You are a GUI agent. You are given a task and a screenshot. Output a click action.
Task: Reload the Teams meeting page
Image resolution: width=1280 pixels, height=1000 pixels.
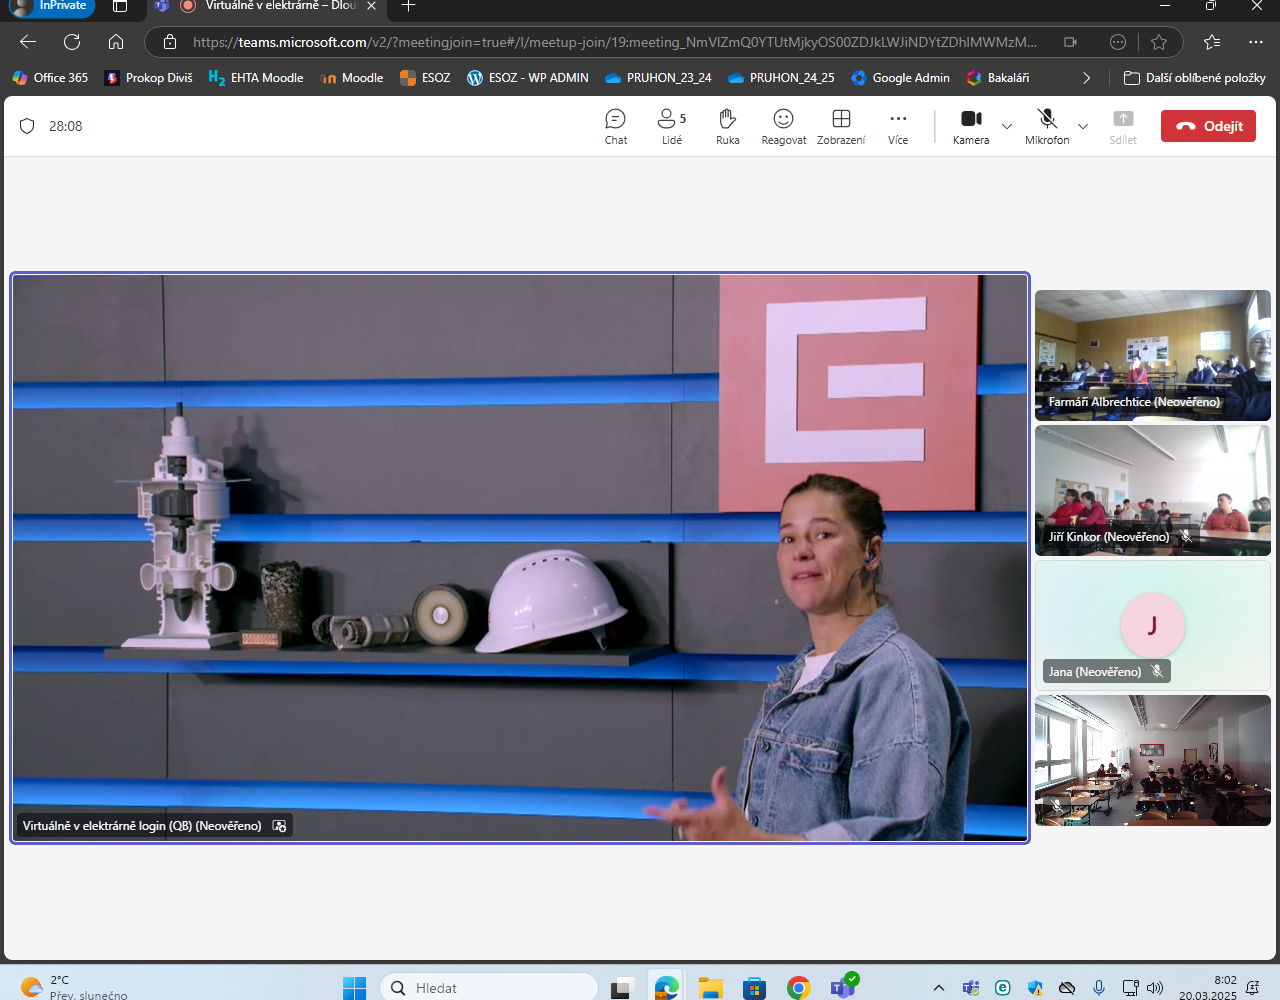click(72, 42)
